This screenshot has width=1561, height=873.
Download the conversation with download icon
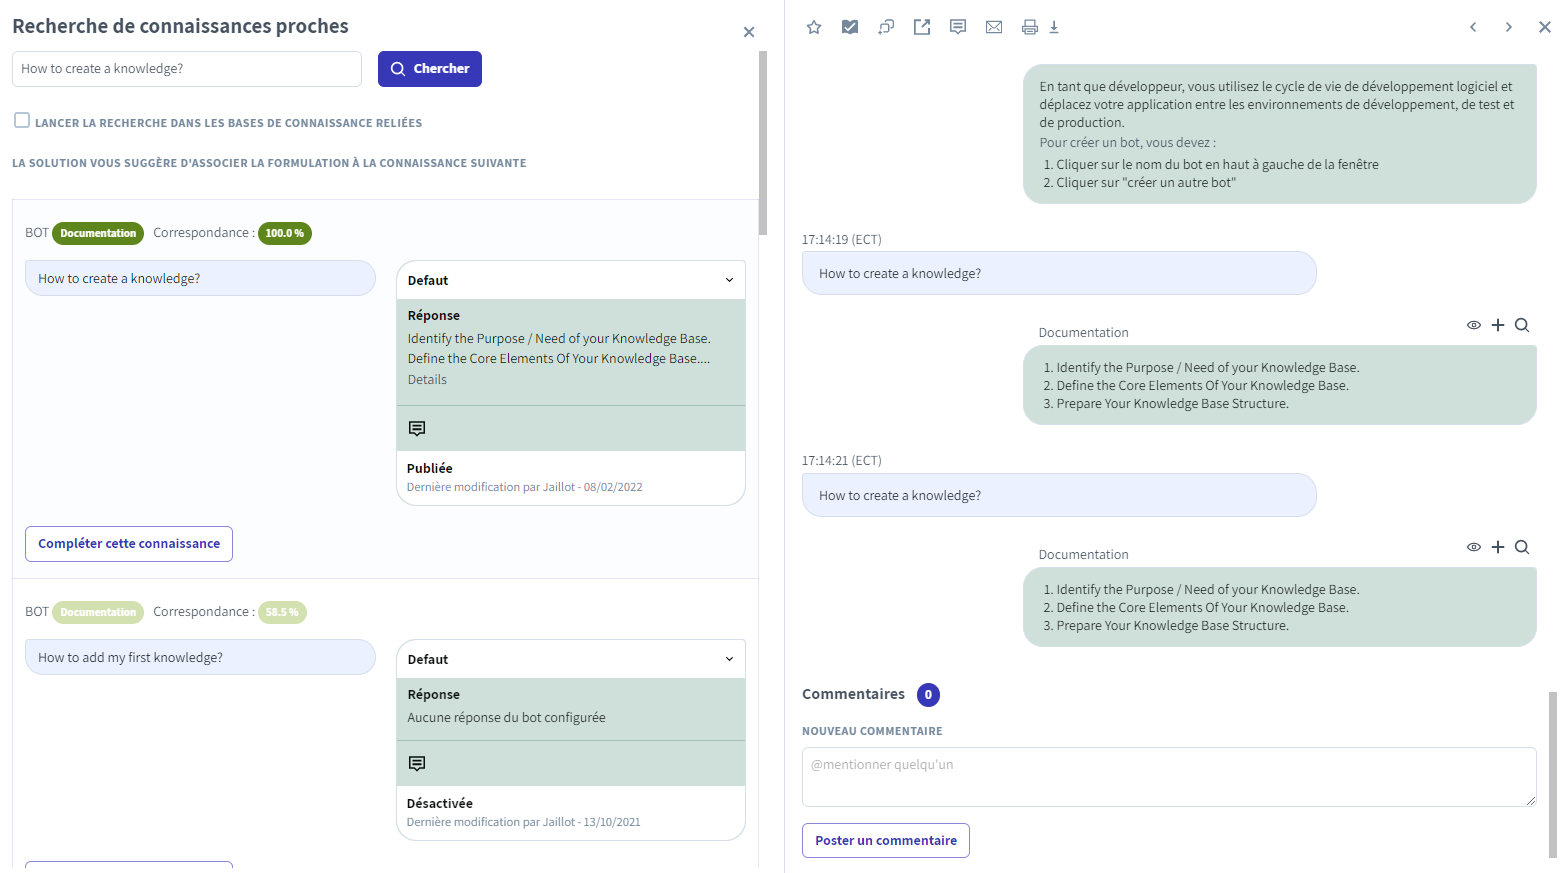[x=1054, y=27]
